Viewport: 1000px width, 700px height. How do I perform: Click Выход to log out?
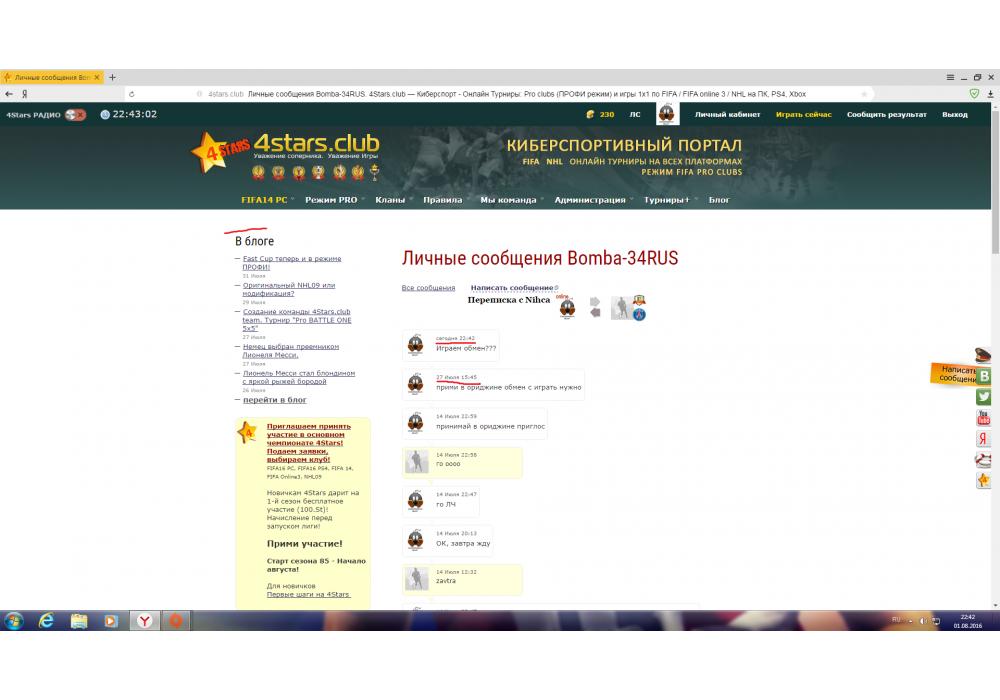click(x=955, y=115)
